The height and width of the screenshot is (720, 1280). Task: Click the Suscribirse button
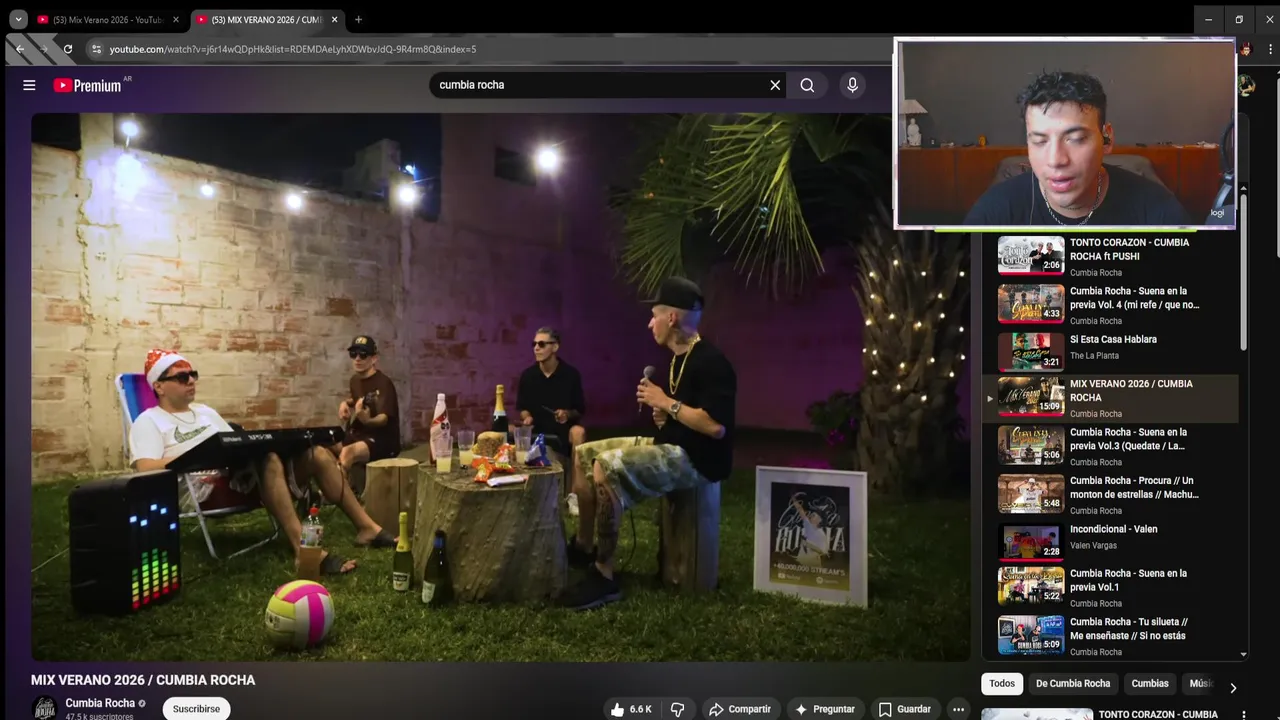coord(196,709)
